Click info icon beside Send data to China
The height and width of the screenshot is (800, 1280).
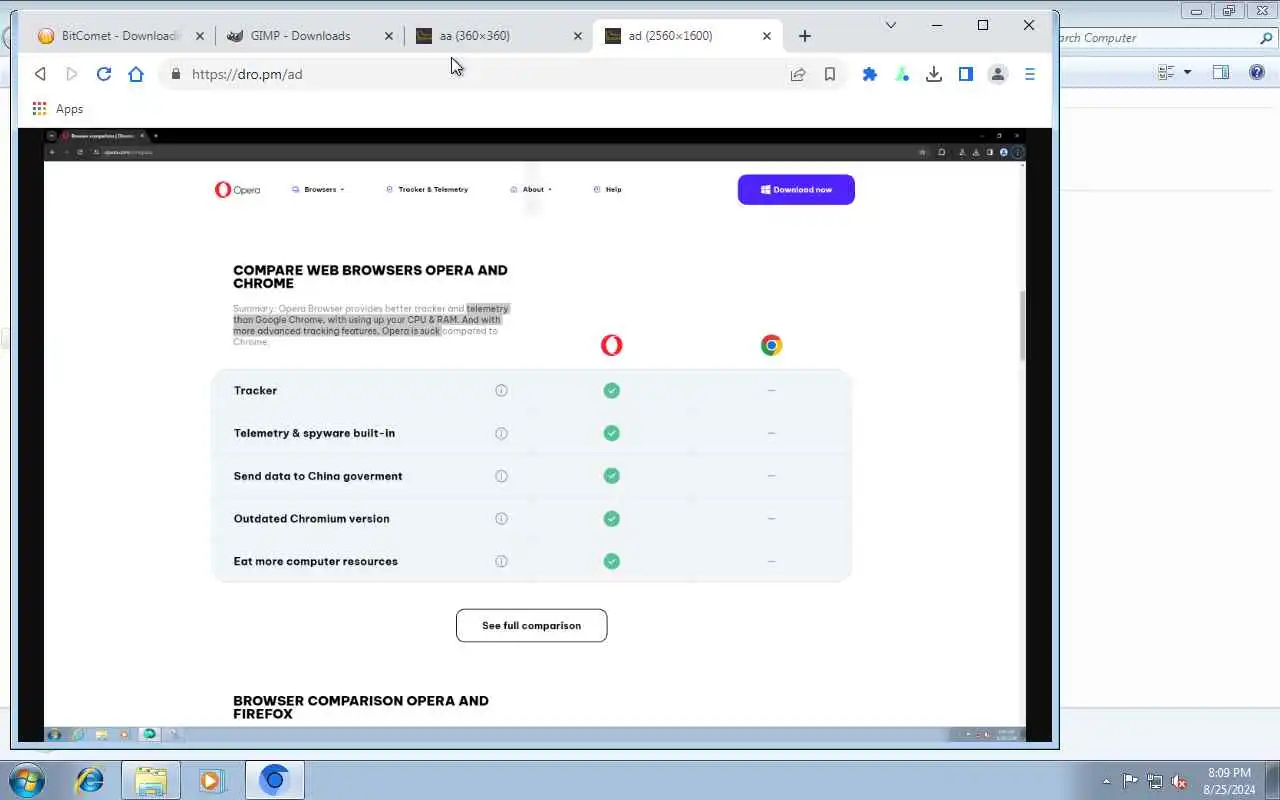pyautogui.click(x=501, y=476)
